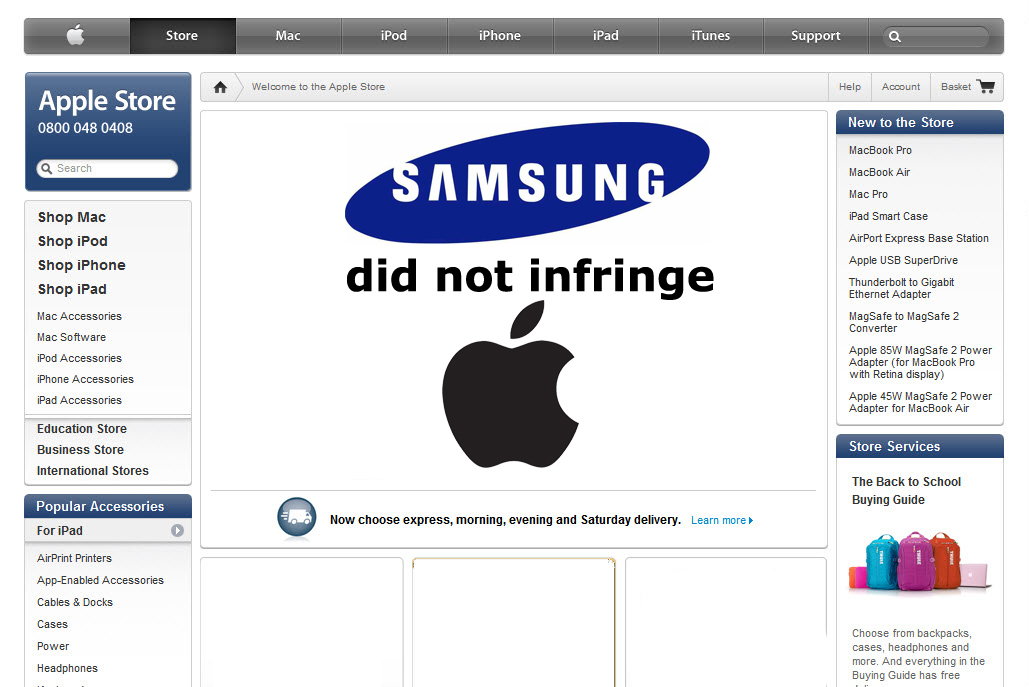Open Thunderbolt to Gigabit Ethernet Adapter
Image resolution: width=1029 pixels, height=687 pixels.
(901, 288)
